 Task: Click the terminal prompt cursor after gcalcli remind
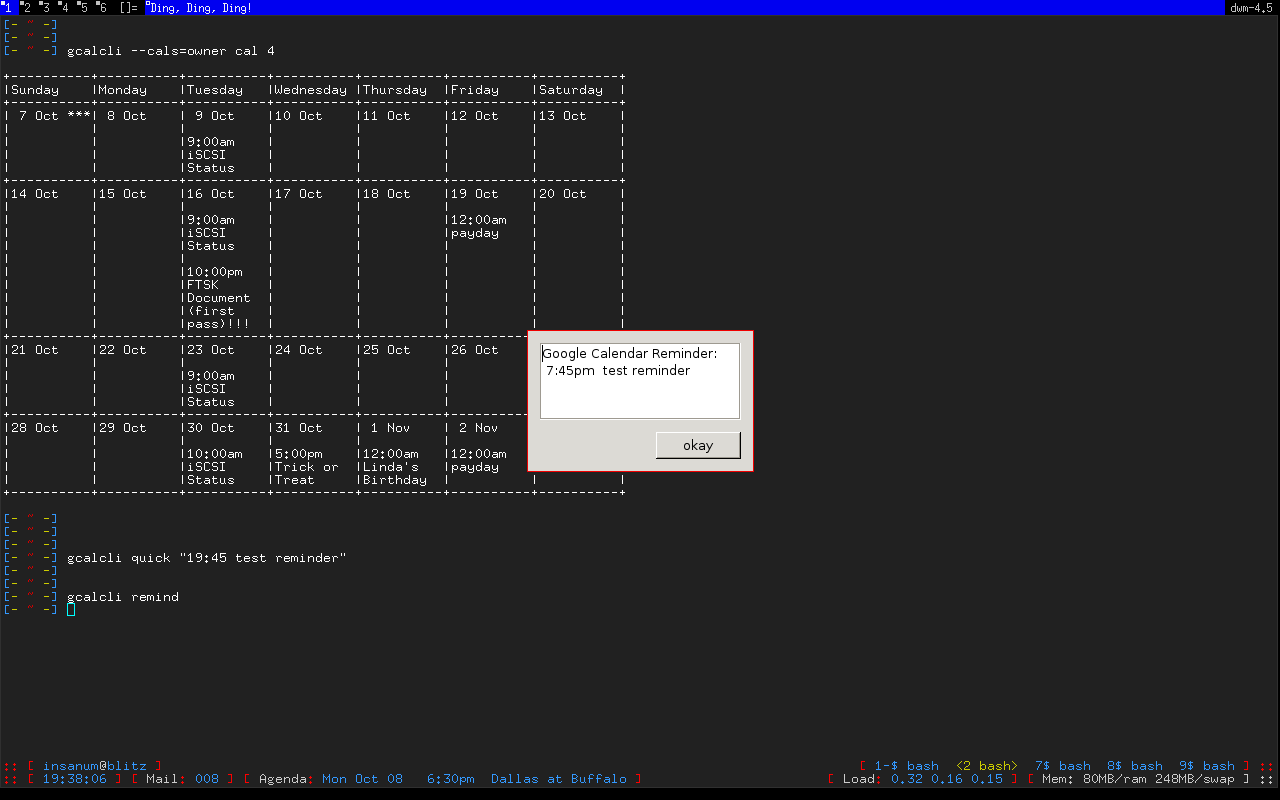[71, 609]
